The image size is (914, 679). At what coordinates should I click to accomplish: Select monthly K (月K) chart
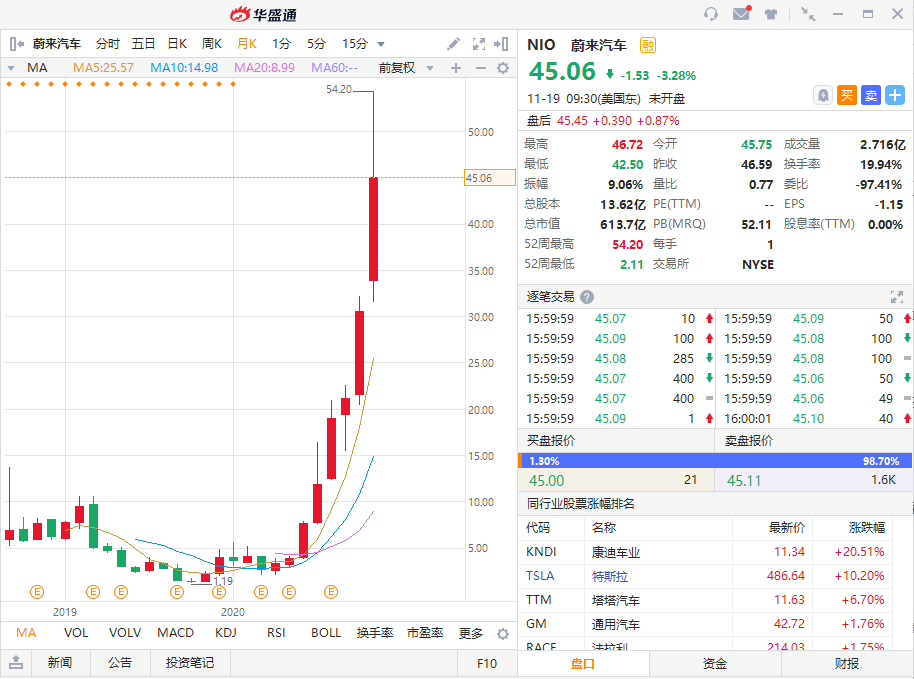(247, 44)
